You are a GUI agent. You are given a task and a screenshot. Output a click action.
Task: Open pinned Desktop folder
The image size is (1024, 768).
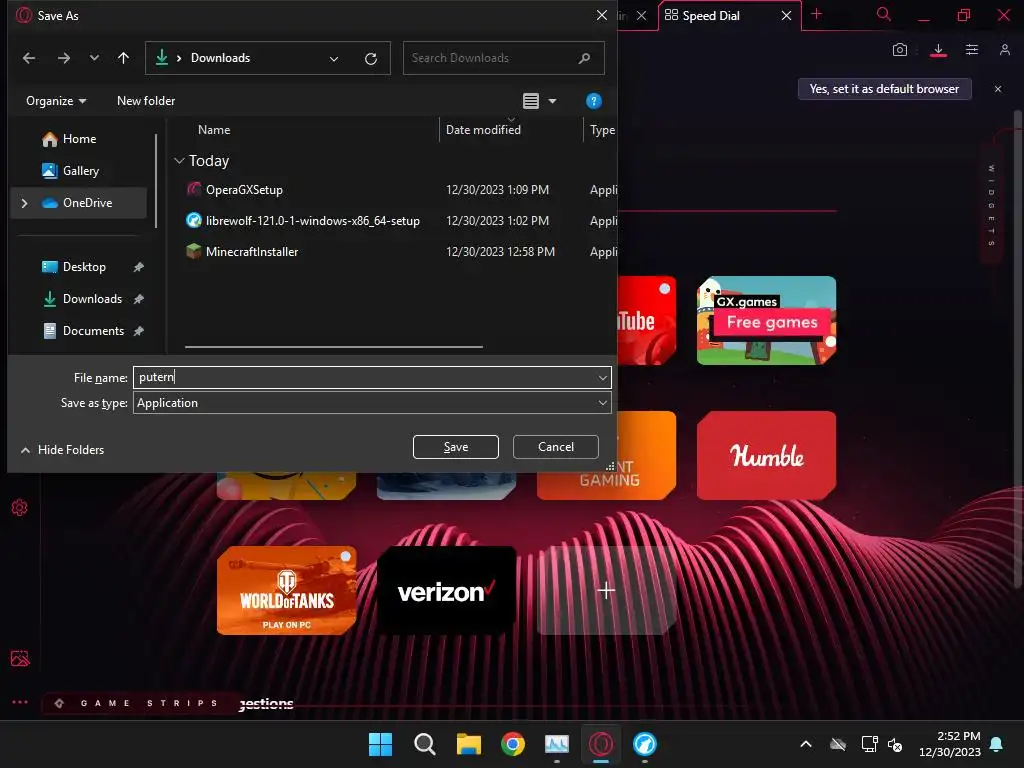click(x=84, y=267)
